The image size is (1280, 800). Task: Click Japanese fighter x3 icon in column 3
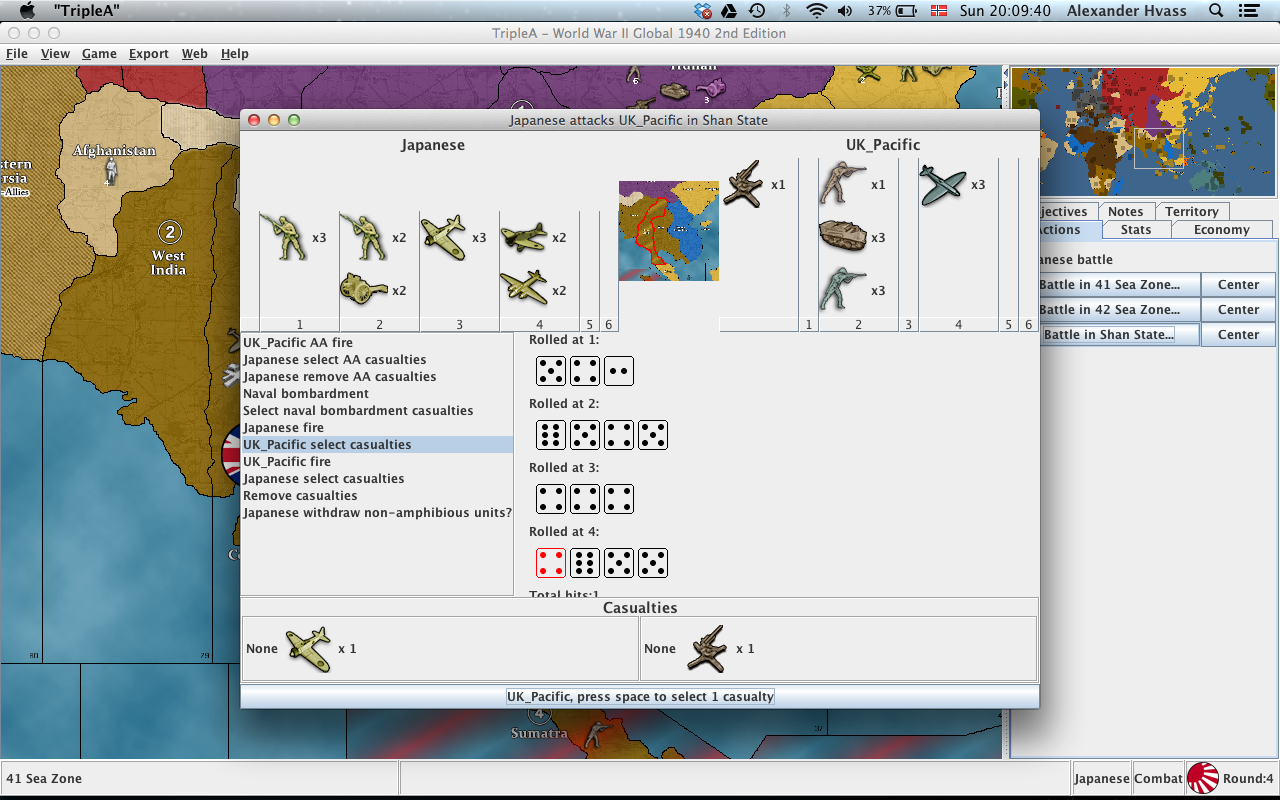(445, 237)
